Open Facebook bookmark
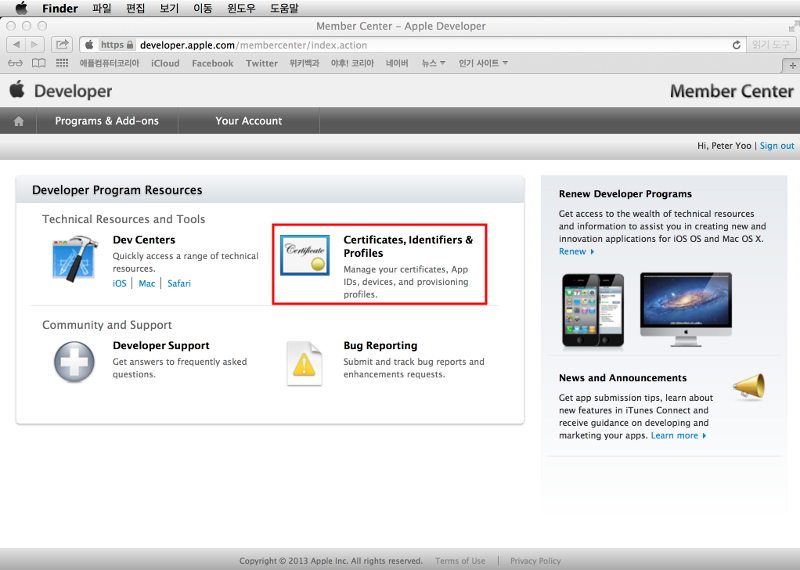 pos(212,63)
